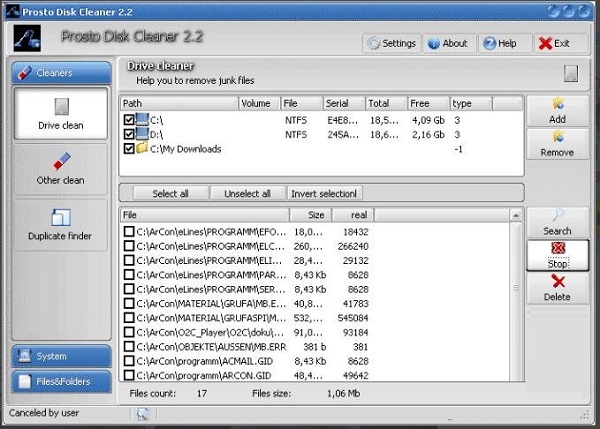Check the file ending in ELI... checkbox

(129, 260)
